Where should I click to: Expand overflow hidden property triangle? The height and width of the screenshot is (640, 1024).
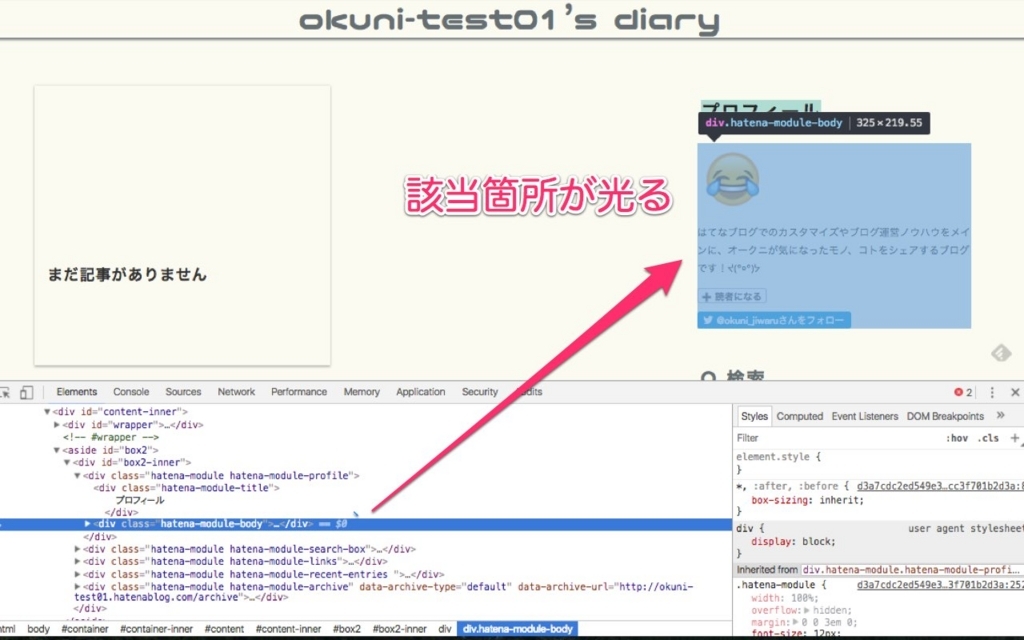(807, 611)
